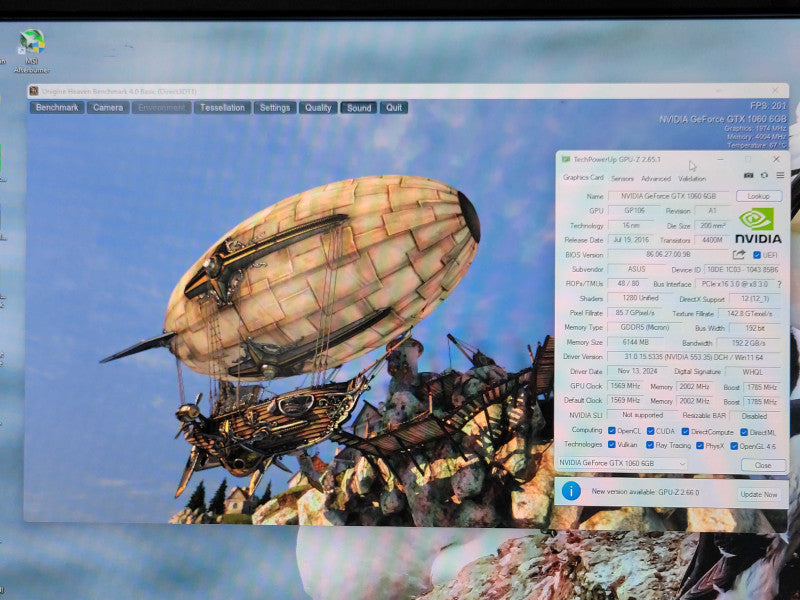Switch to the Sensors tab
Image resolution: width=800 pixels, height=600 pixels.
(x=622, y=178)
